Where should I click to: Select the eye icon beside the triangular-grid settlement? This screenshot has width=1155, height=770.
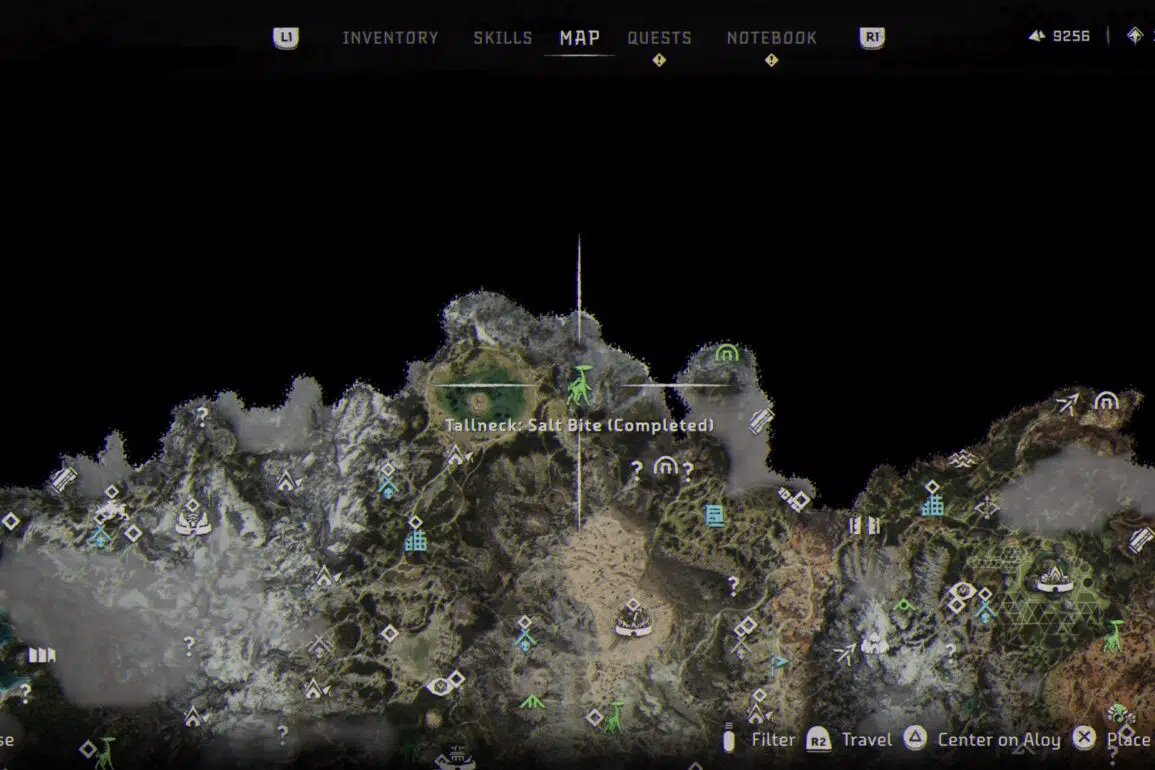pos(961,592)
